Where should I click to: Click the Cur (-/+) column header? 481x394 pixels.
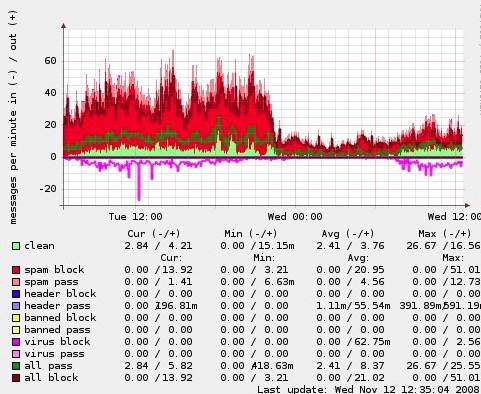pyautogui.click(x=154, y=234)
